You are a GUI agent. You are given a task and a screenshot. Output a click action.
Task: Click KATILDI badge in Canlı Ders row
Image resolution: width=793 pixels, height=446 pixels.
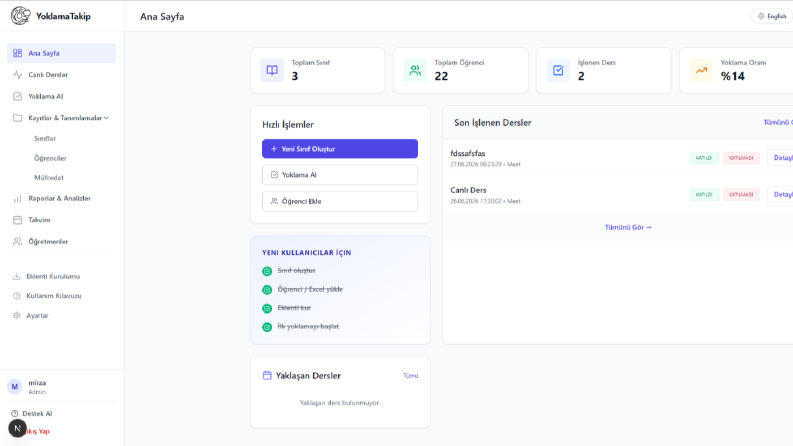pos(704,194)
